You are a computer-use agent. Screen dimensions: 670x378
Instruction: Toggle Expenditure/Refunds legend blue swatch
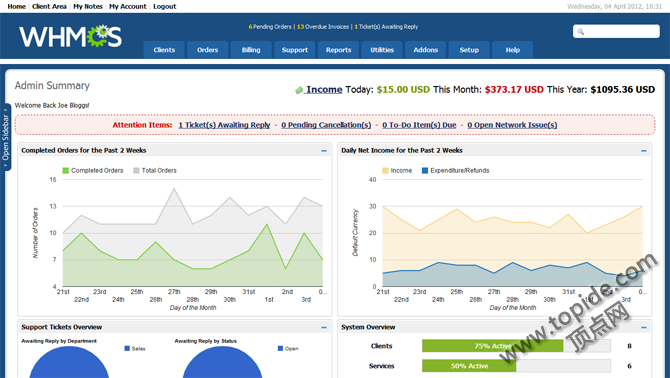click(425, 170)
